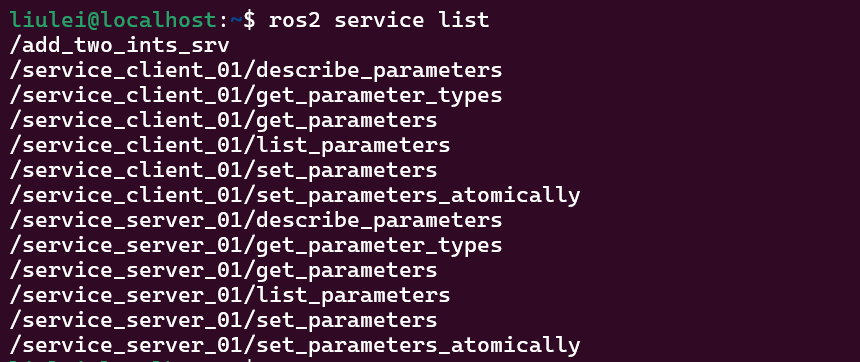Click /service_server_01/get_parameter_types line

pos(256,245)
